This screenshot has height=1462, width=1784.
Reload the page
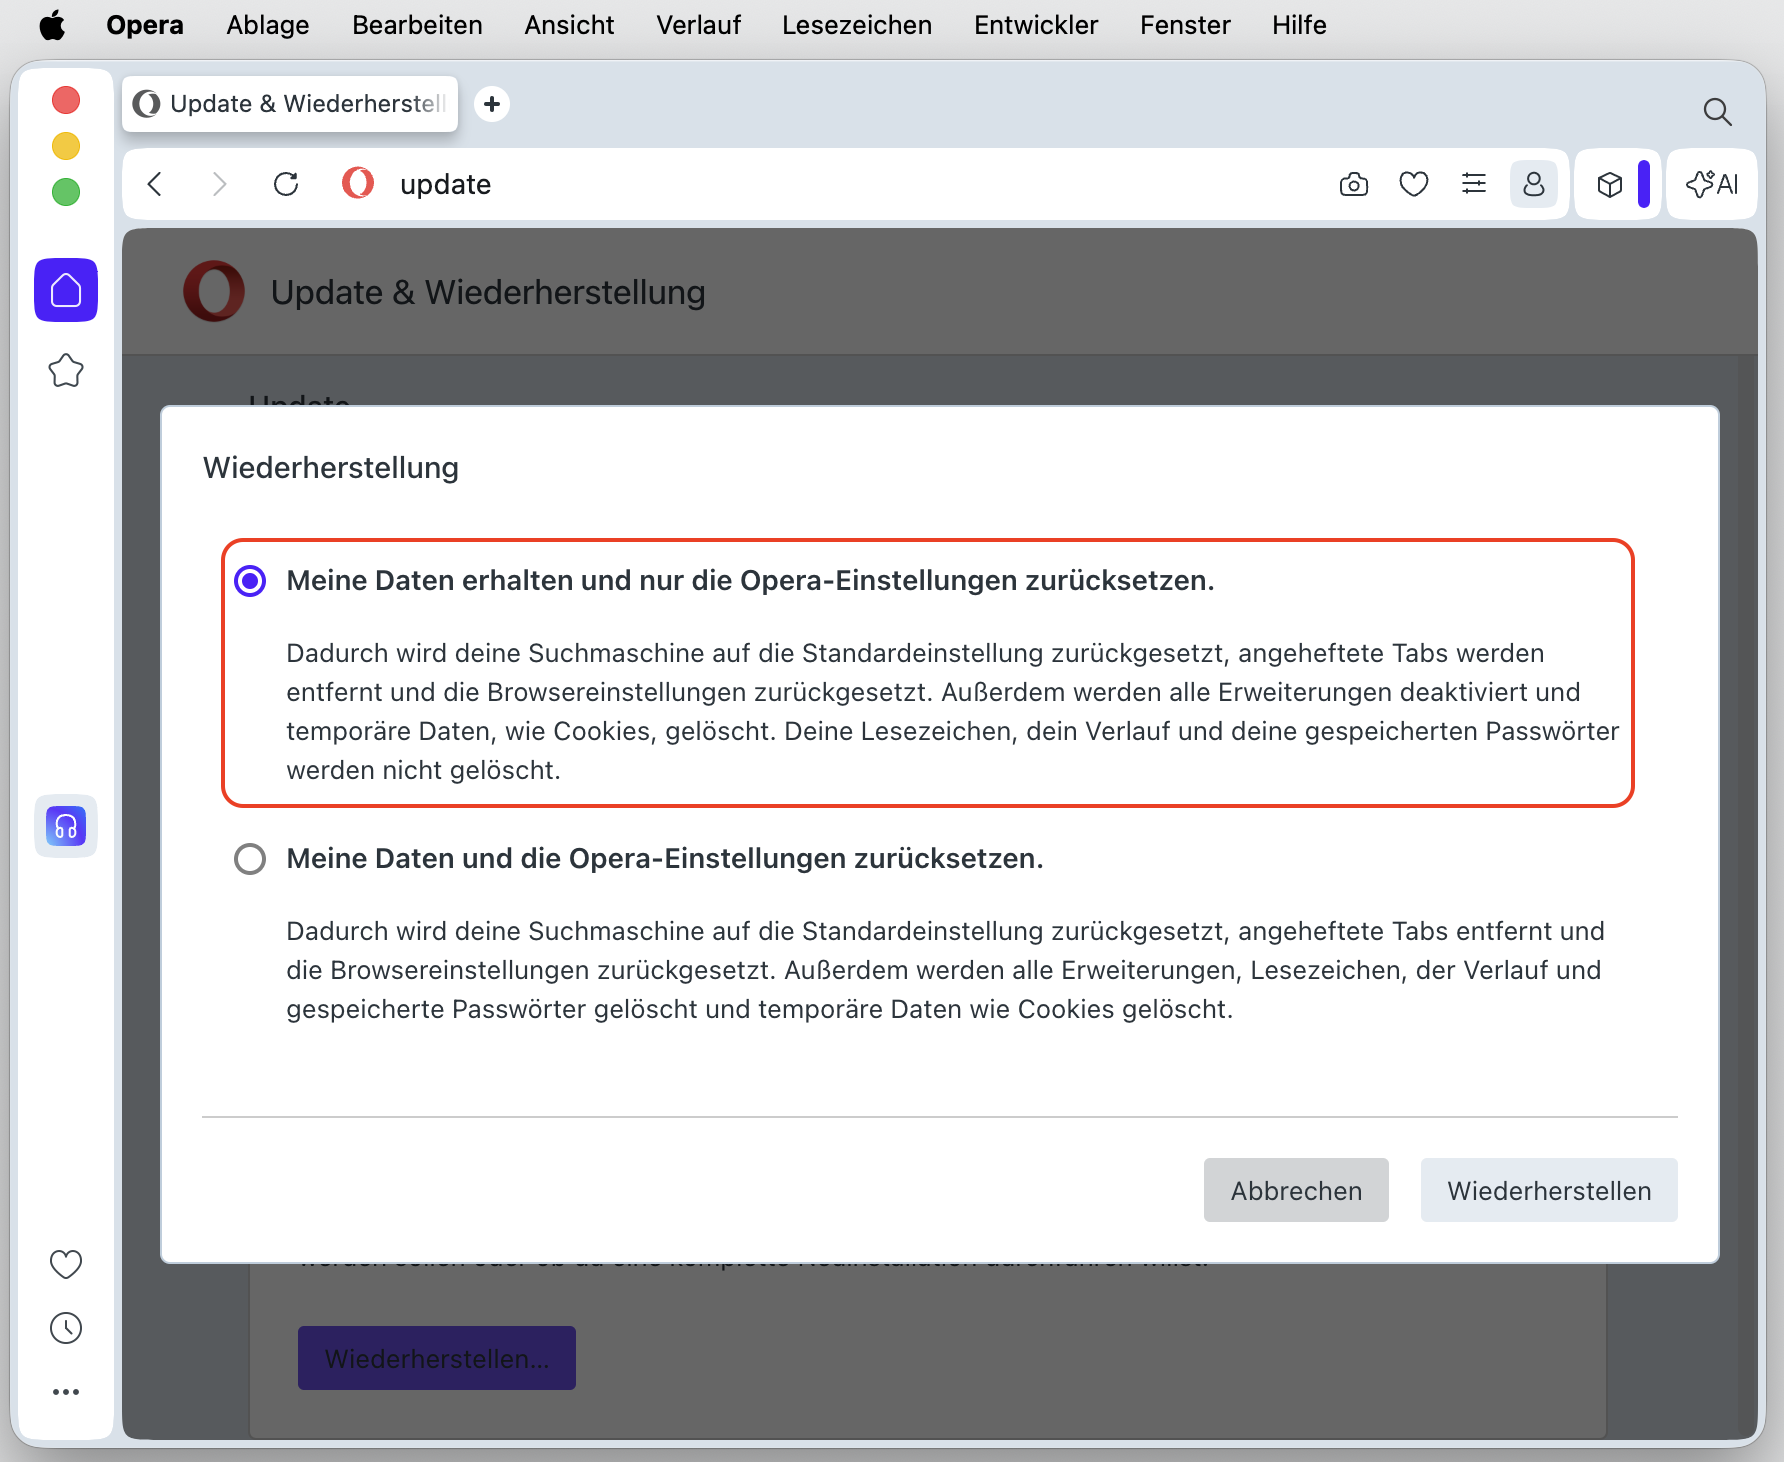tap(286, 184)
